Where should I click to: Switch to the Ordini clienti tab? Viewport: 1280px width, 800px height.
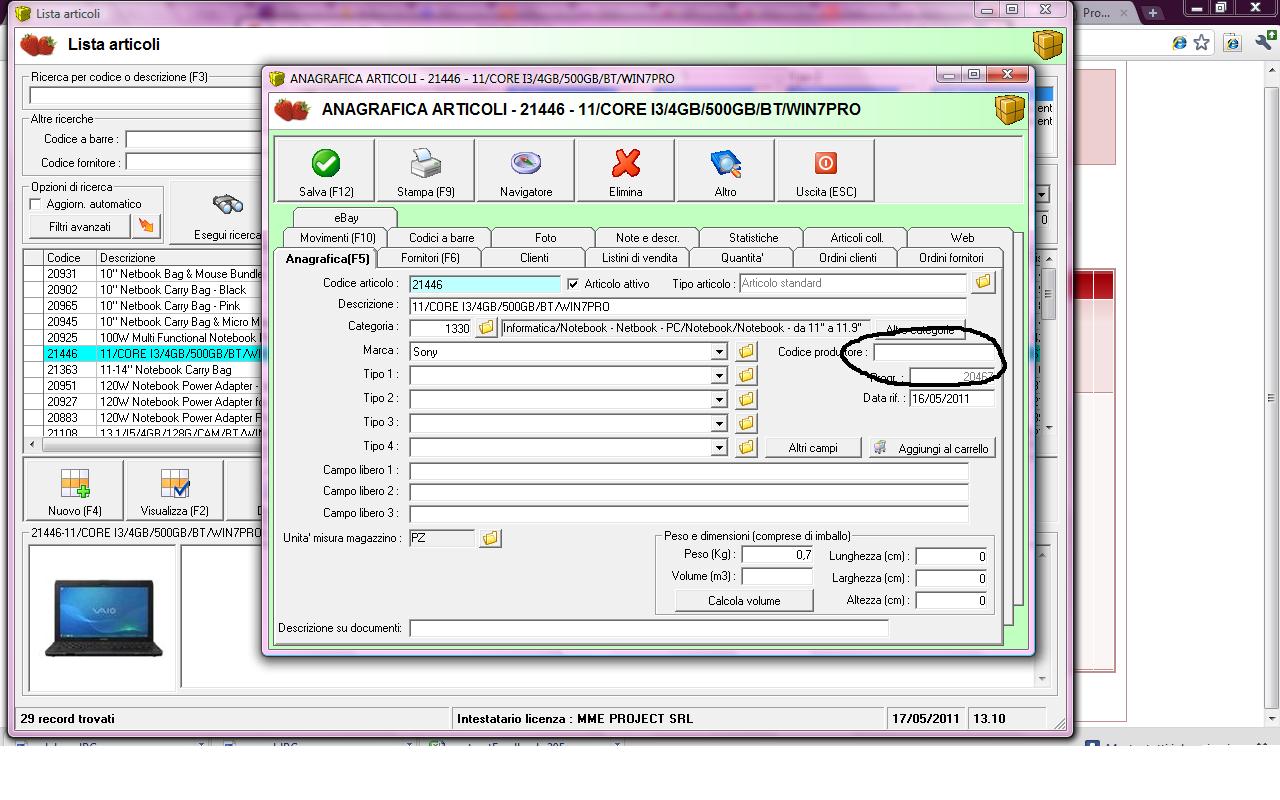pos(848,258)
